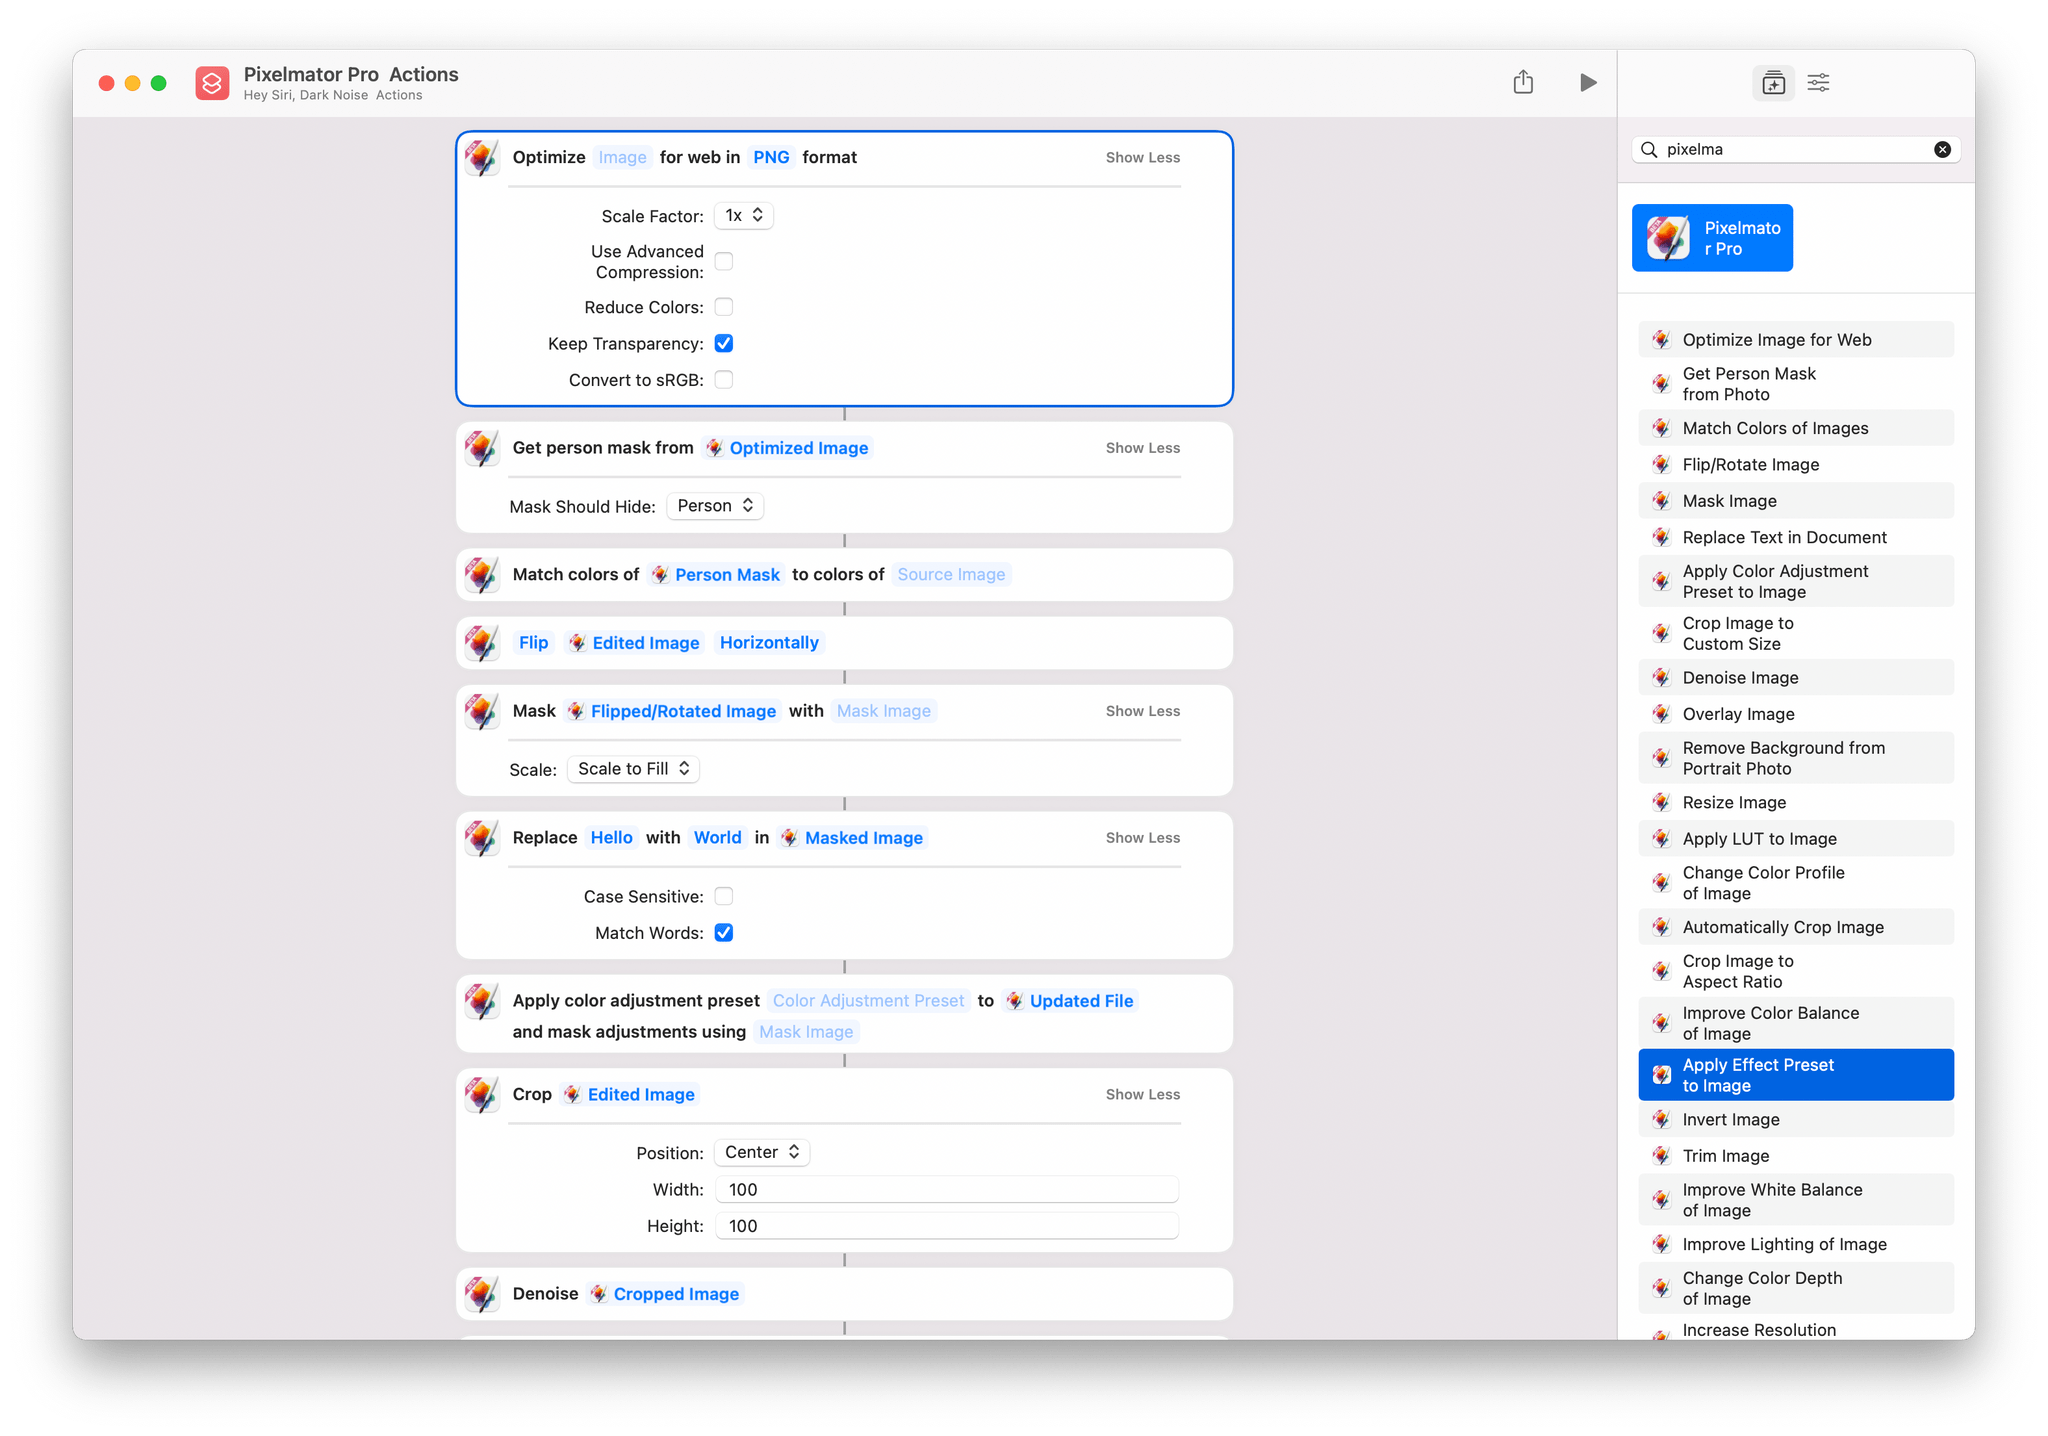
Task: Click icon beside Invert Image
Action: 1661,1120
